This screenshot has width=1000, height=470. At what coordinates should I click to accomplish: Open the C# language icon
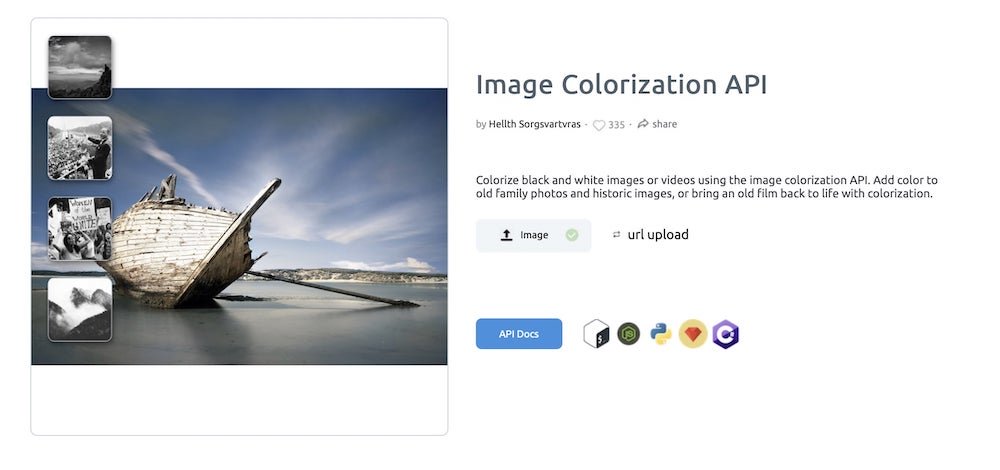point(726,334)
